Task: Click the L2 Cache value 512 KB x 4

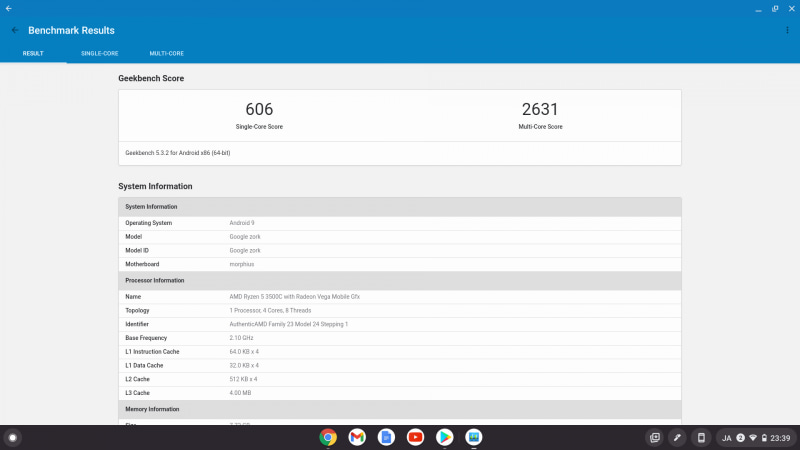Action: (243, 379)
